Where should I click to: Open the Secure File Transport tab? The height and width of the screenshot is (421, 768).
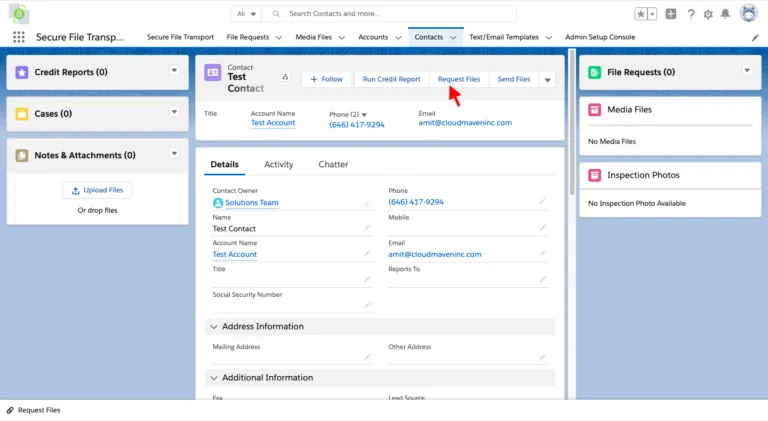[180, 37]
